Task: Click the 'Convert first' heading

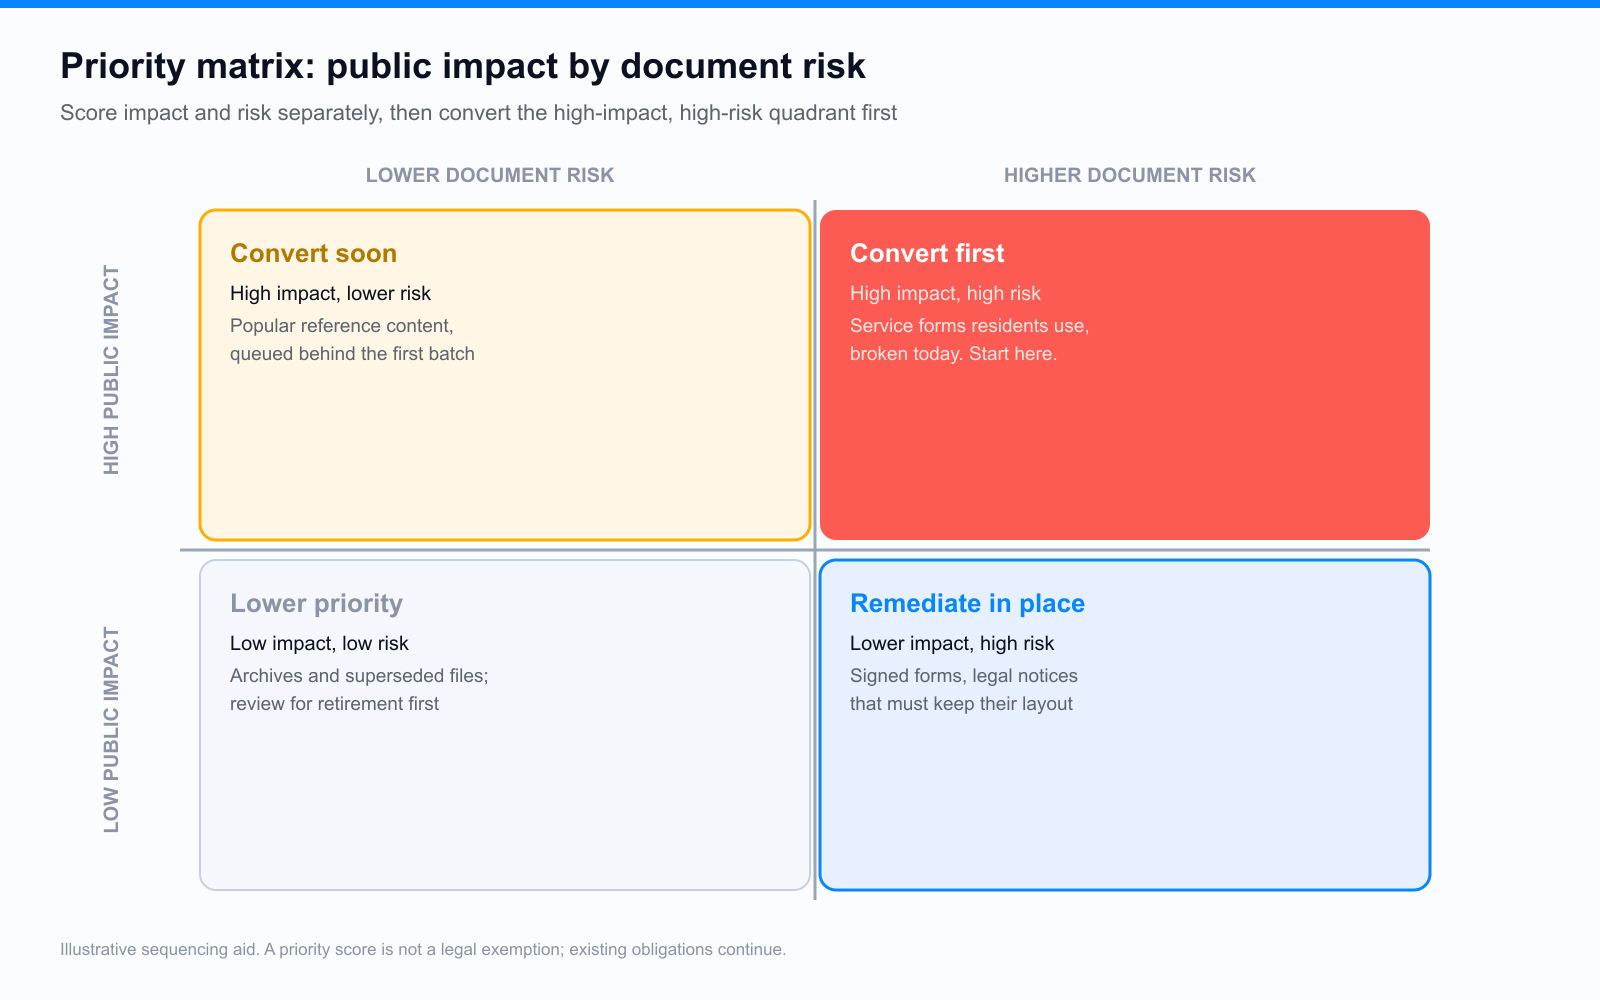Action: click(927, 253)
